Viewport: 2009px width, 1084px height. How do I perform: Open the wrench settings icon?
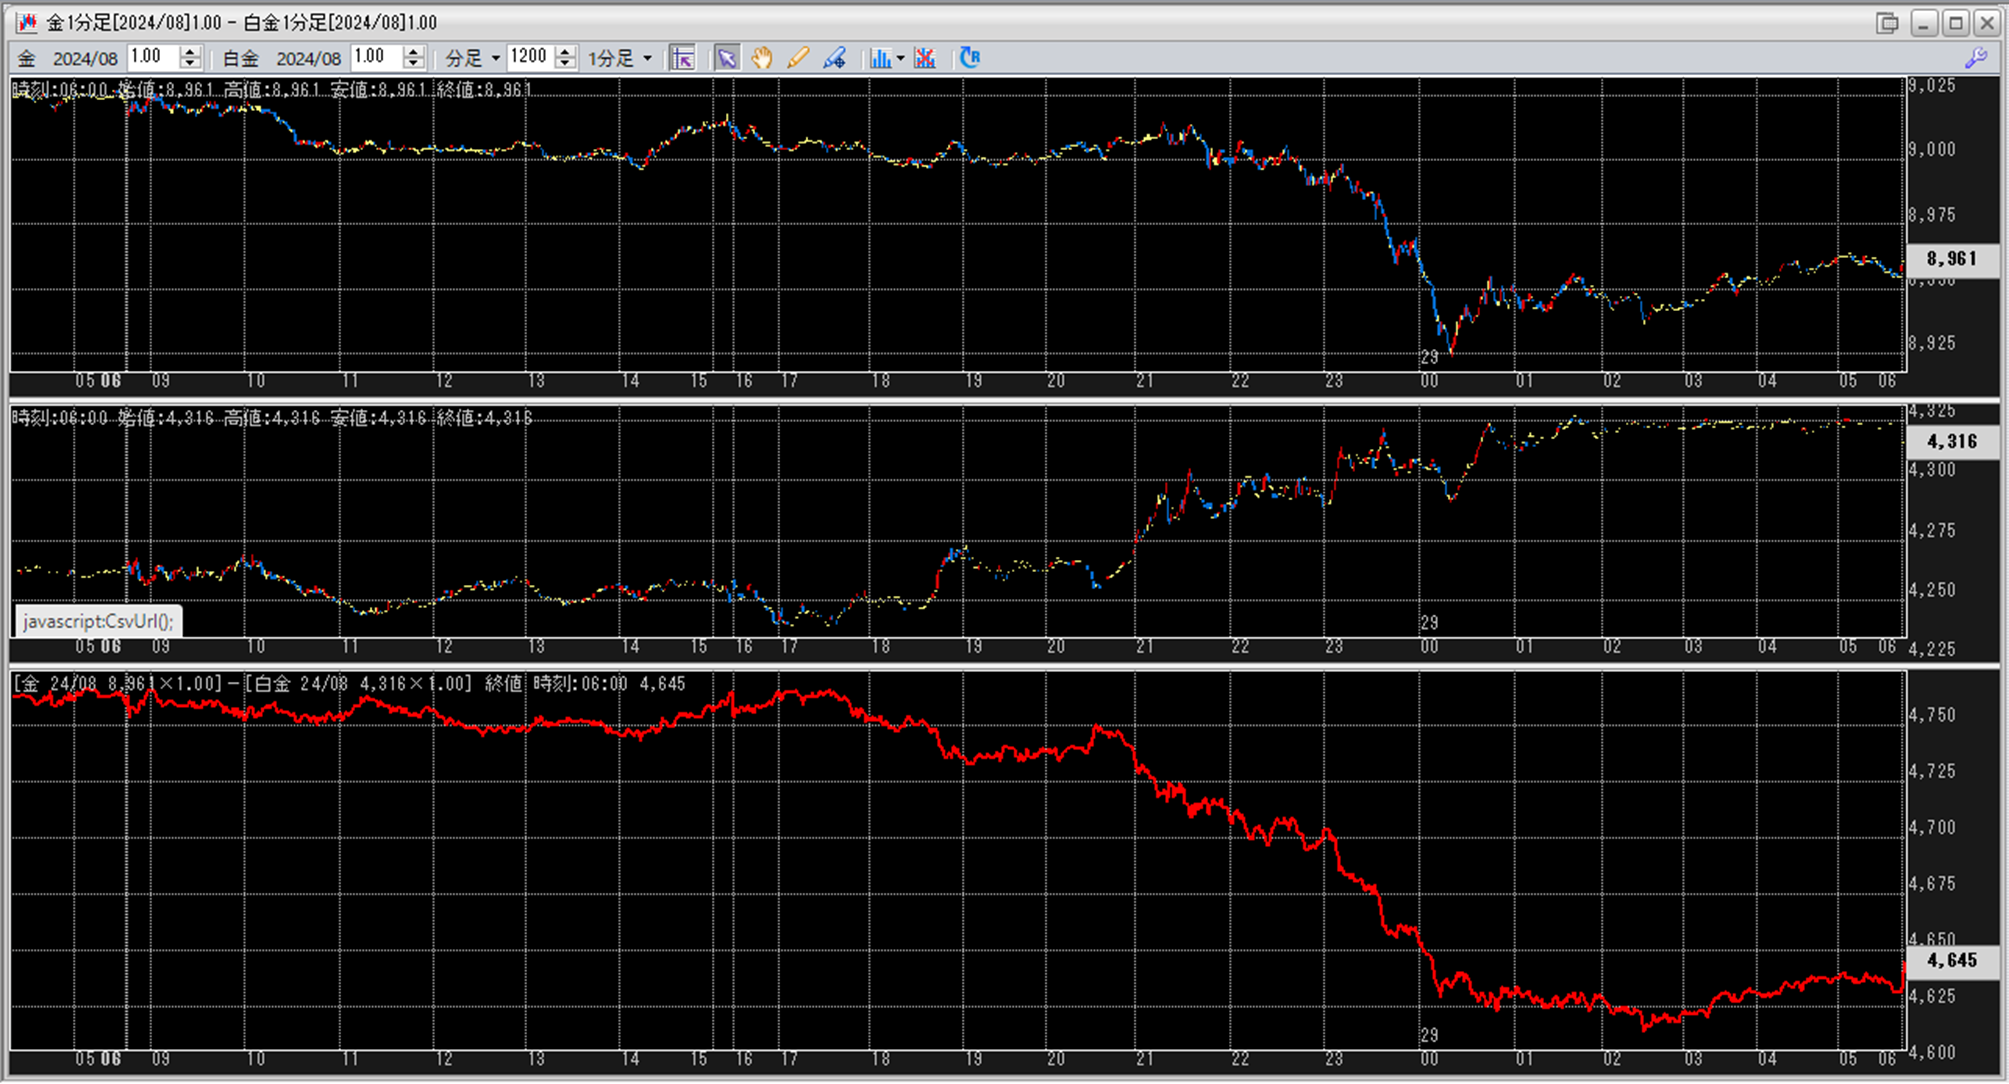pyautogui.click(x=1975, y=58)
